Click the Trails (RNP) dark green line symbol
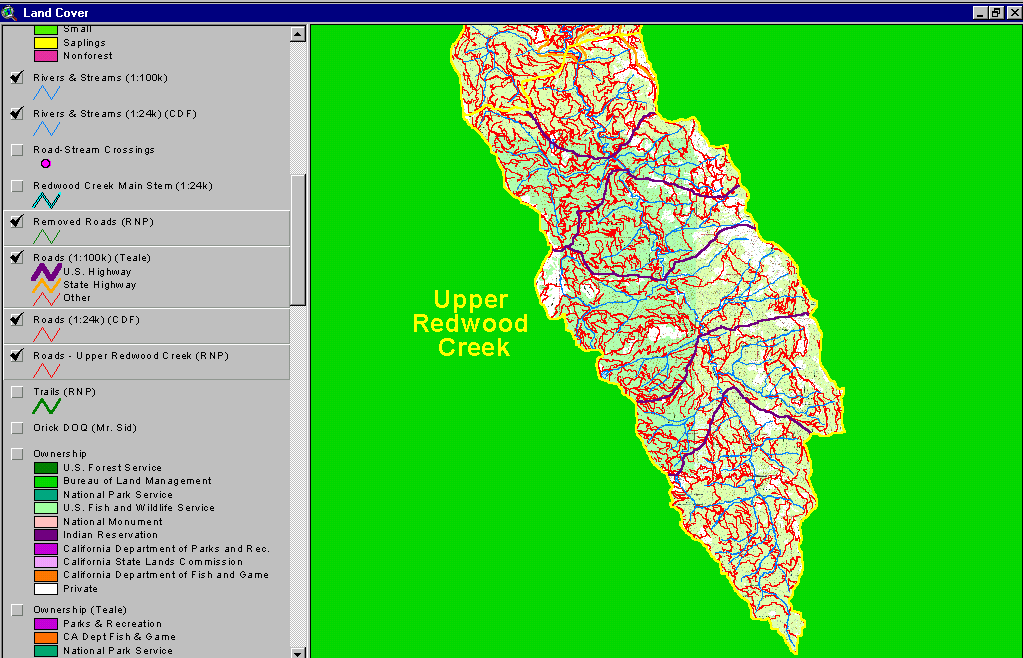Screen dimensions: 1023x658 coord(46,406)
